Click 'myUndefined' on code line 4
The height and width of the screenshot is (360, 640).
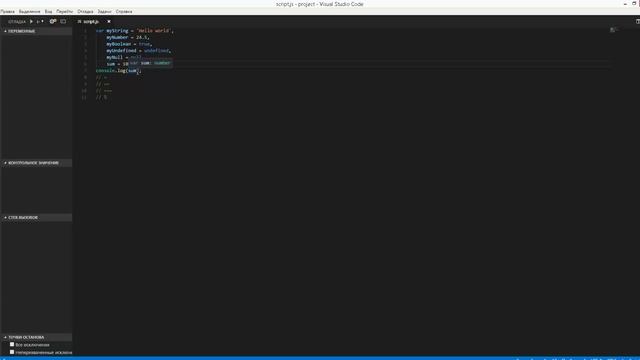pyautogui.click(x=121, y=51)
